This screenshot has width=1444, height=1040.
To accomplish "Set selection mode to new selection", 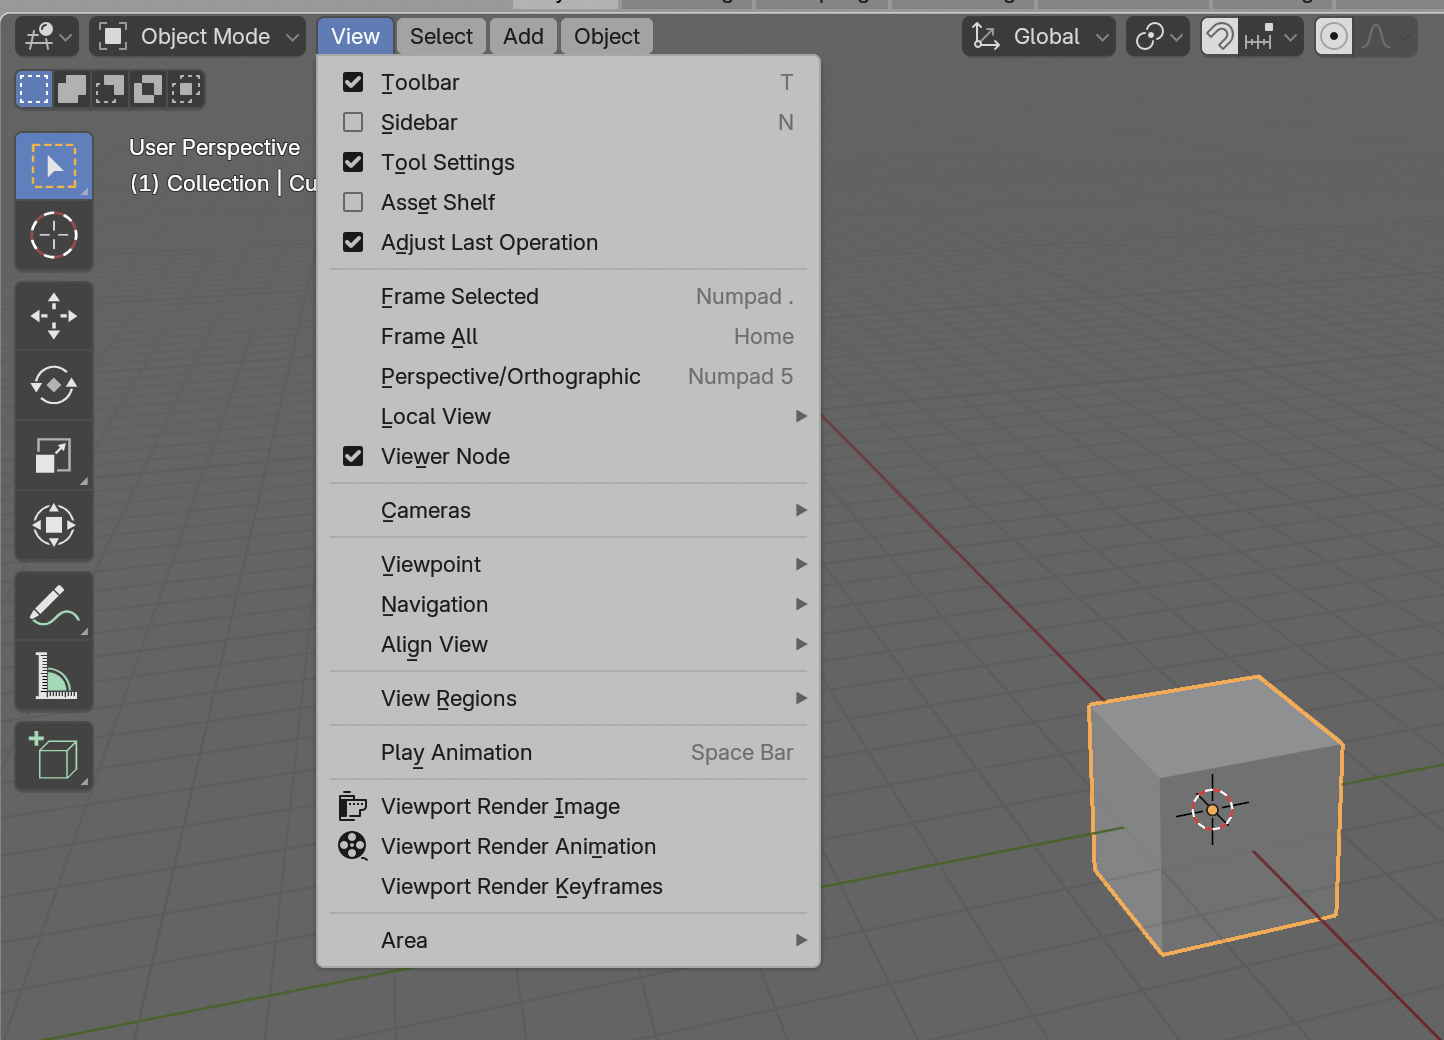I will click(x=34, y=89).
